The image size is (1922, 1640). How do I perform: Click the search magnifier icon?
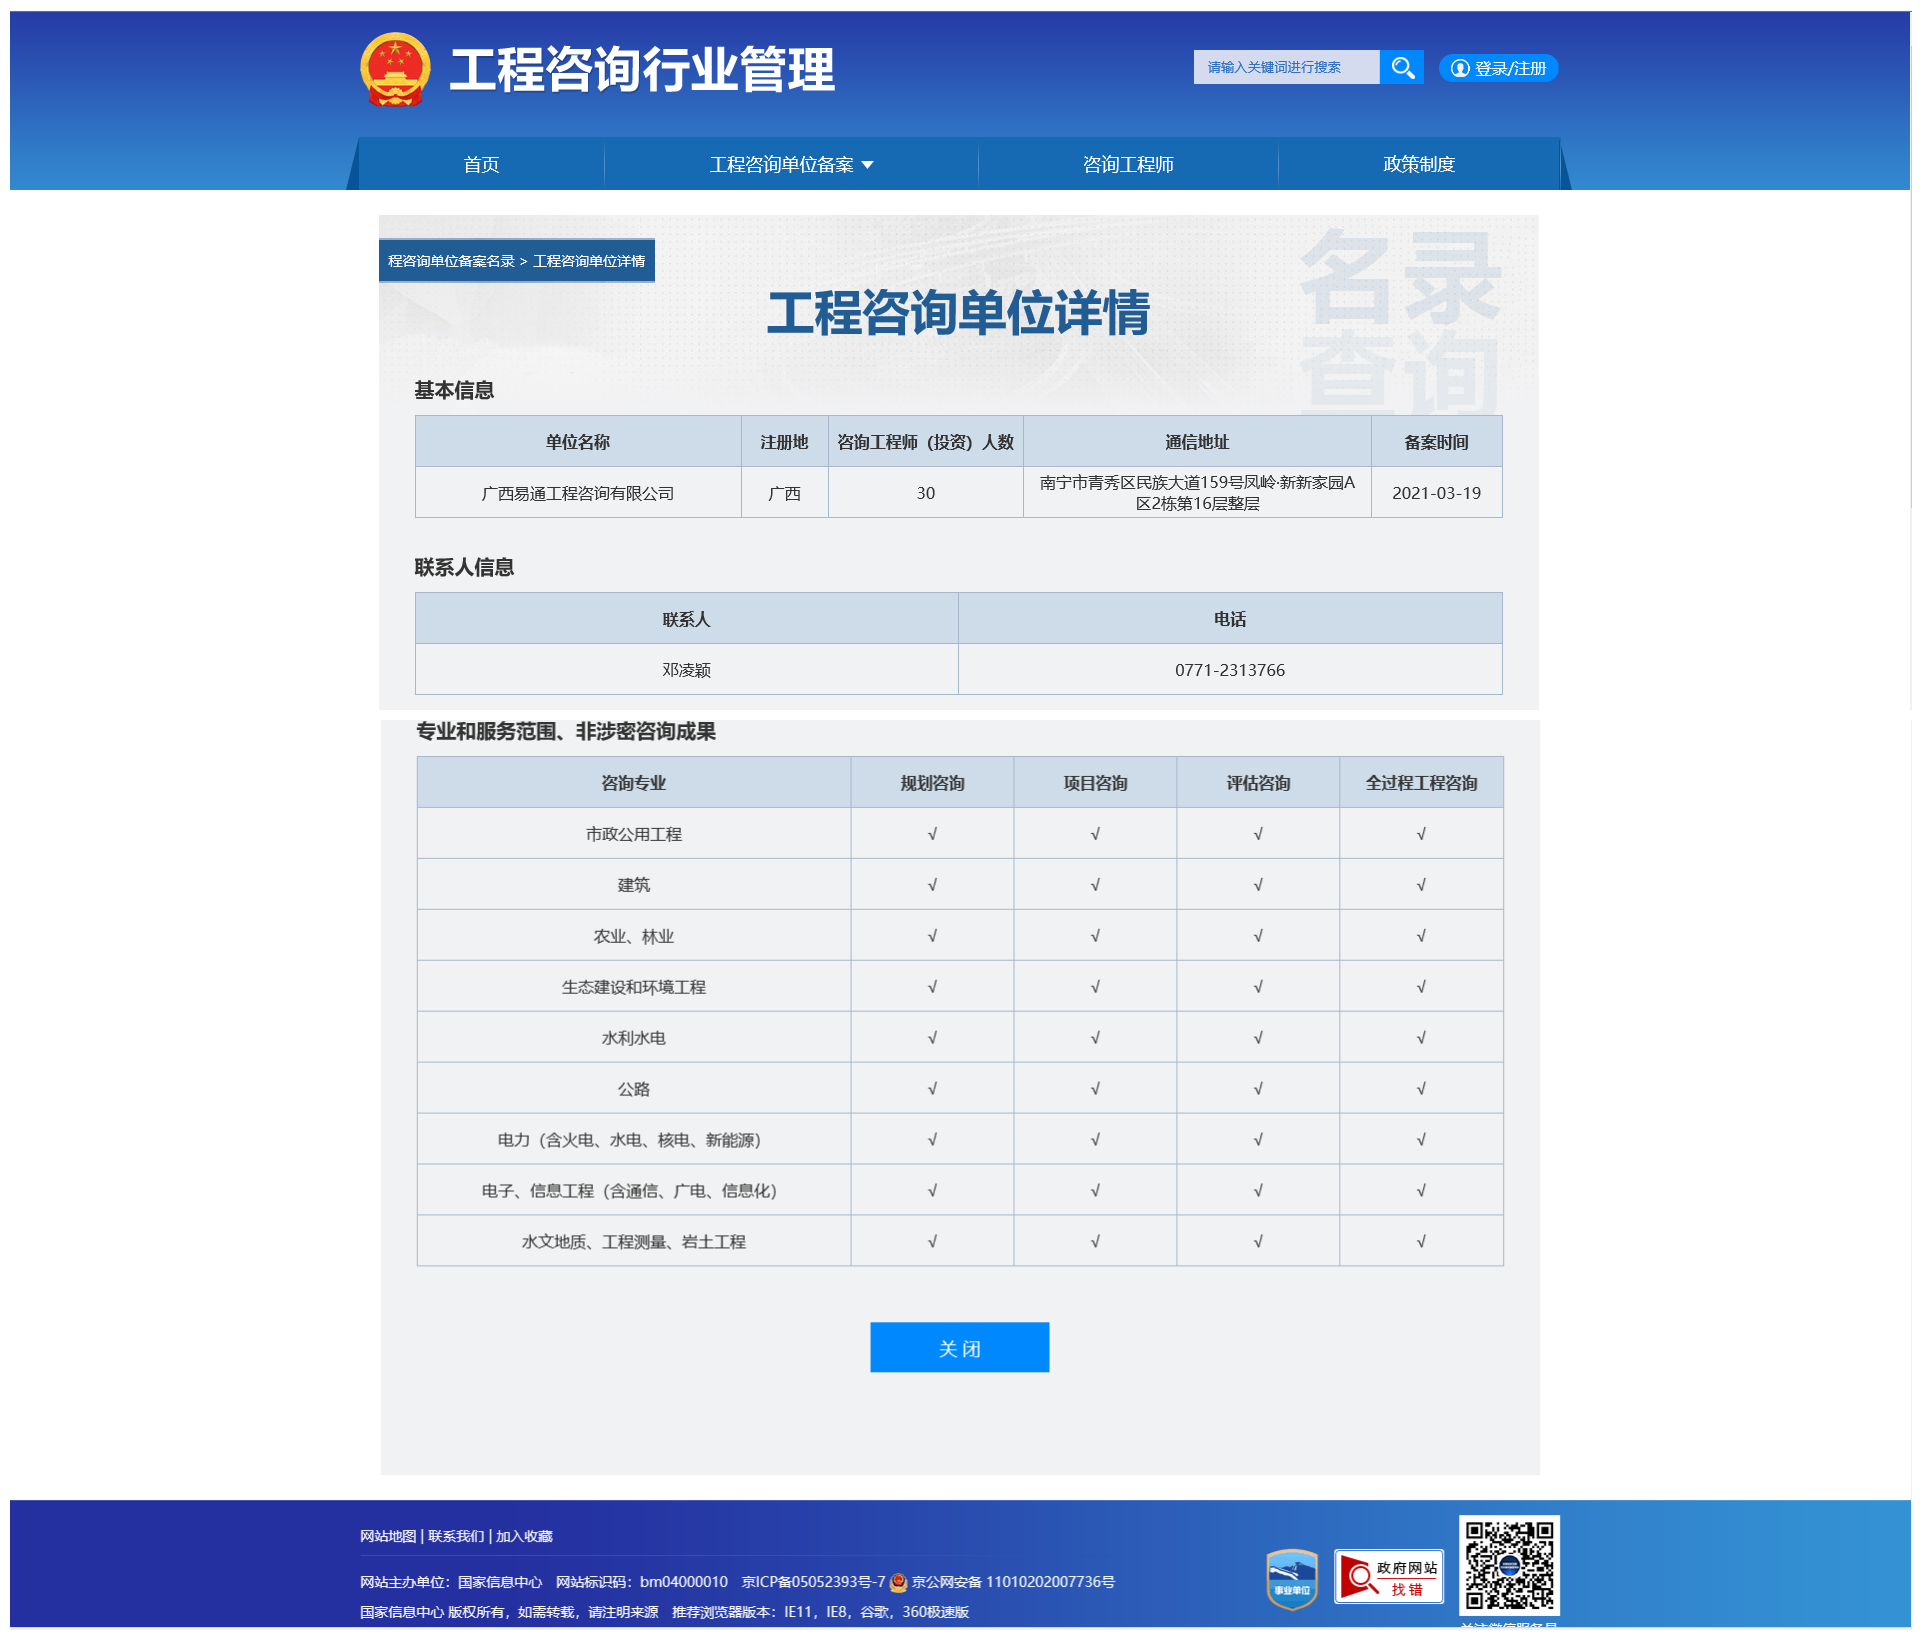(x=1404, y=67)
